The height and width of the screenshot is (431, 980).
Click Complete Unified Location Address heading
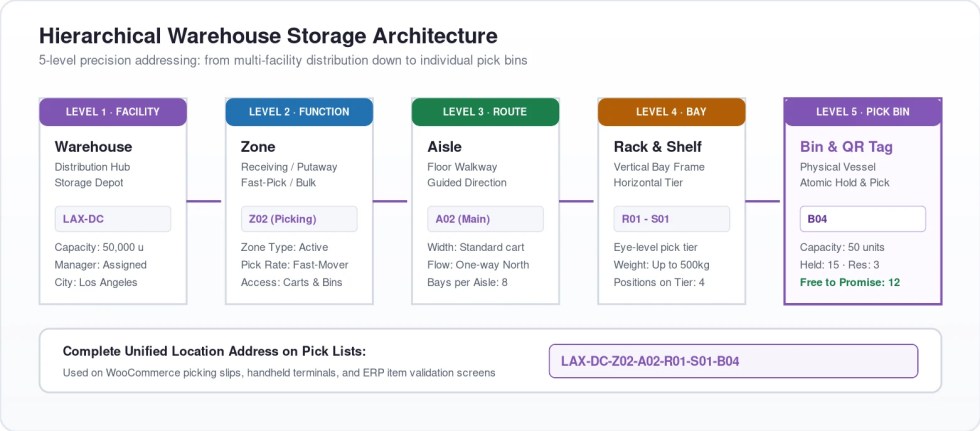click(x=214, y=352)
